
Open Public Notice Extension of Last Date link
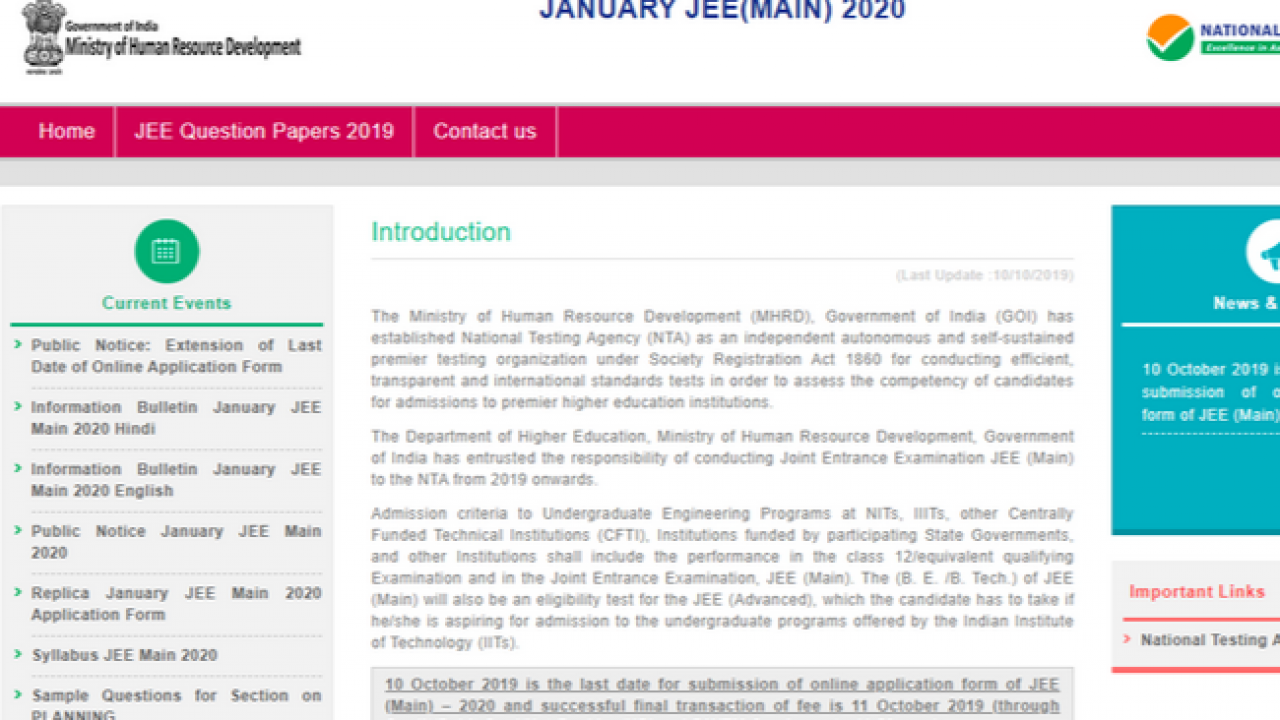pyautogui.click(x=176, y=356)
